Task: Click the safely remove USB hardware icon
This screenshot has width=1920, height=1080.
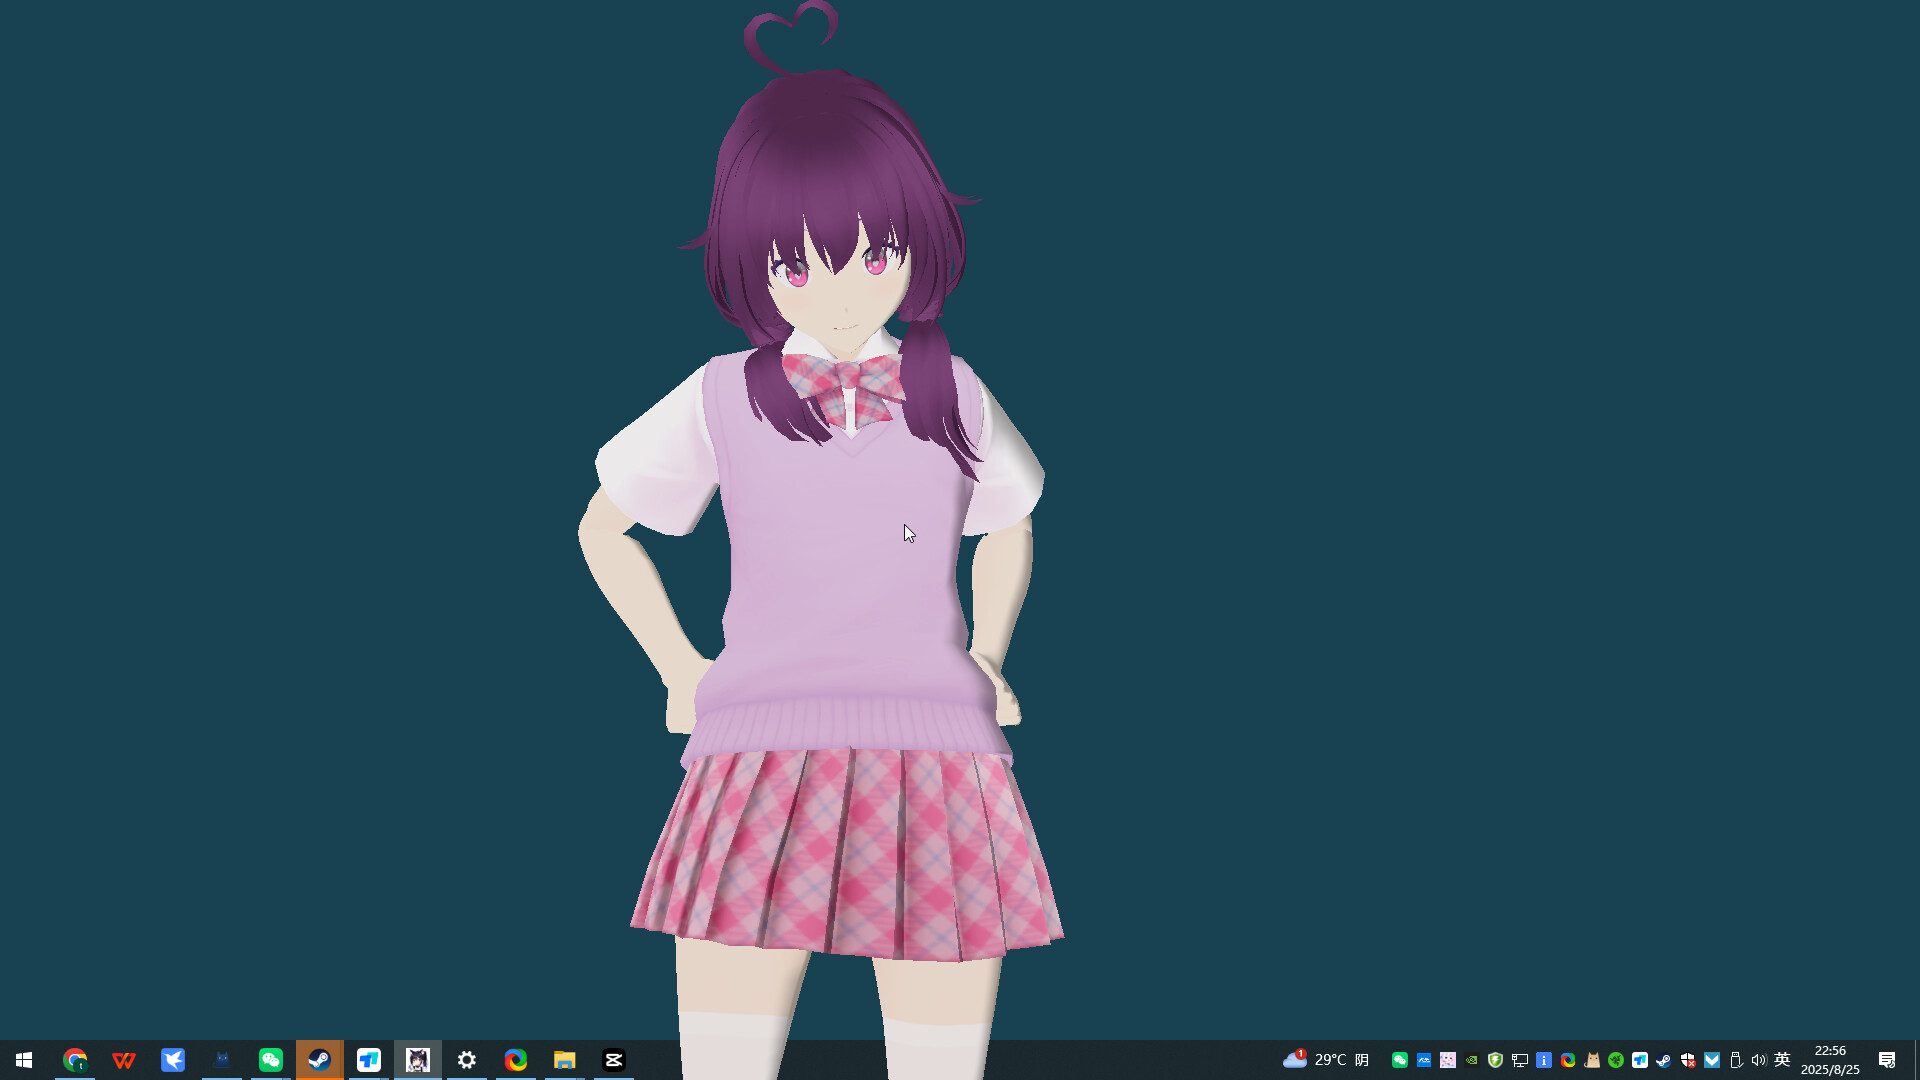Action: pos(1736,1060)
